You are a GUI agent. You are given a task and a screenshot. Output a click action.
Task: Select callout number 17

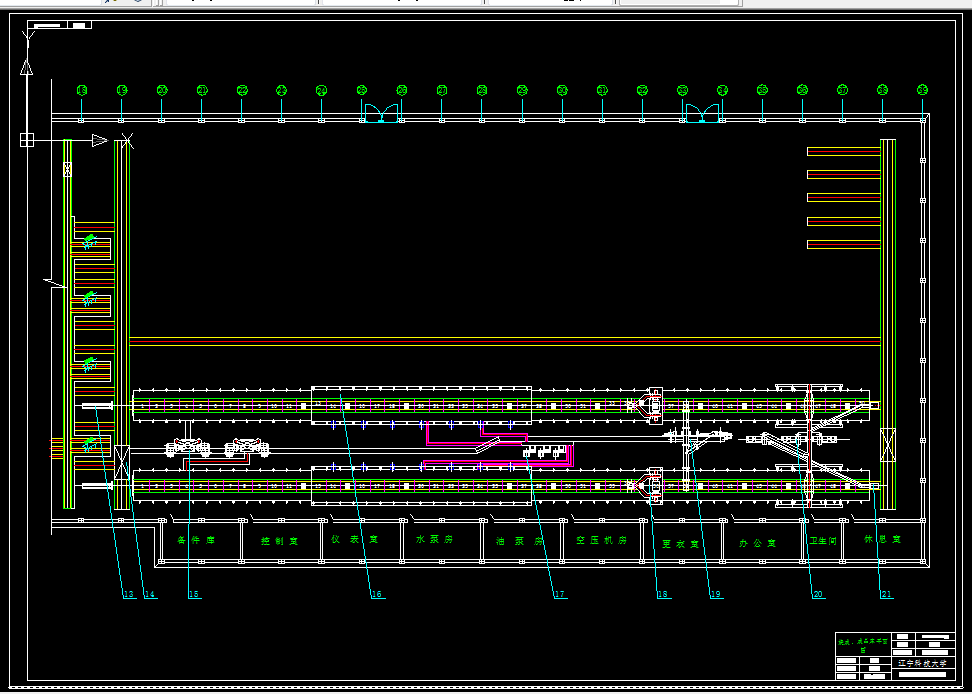560,594
